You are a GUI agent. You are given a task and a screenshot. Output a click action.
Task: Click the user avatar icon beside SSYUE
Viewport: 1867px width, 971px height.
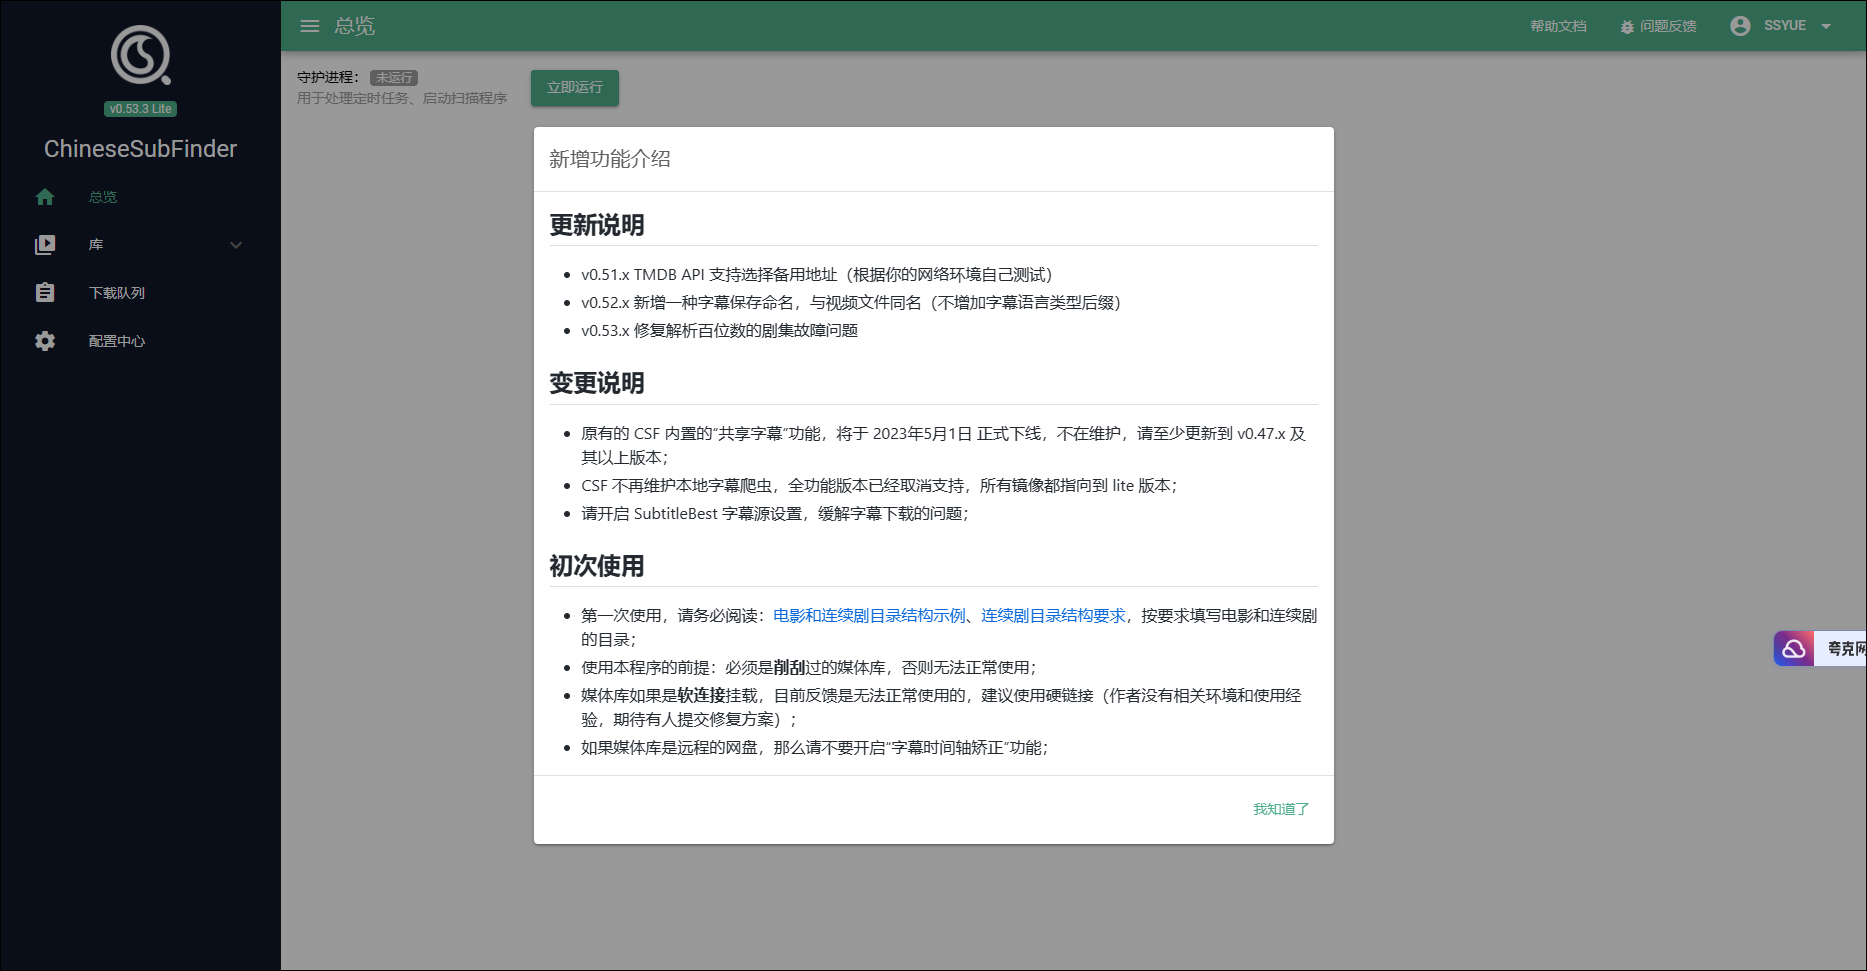tap(1740, 26)
